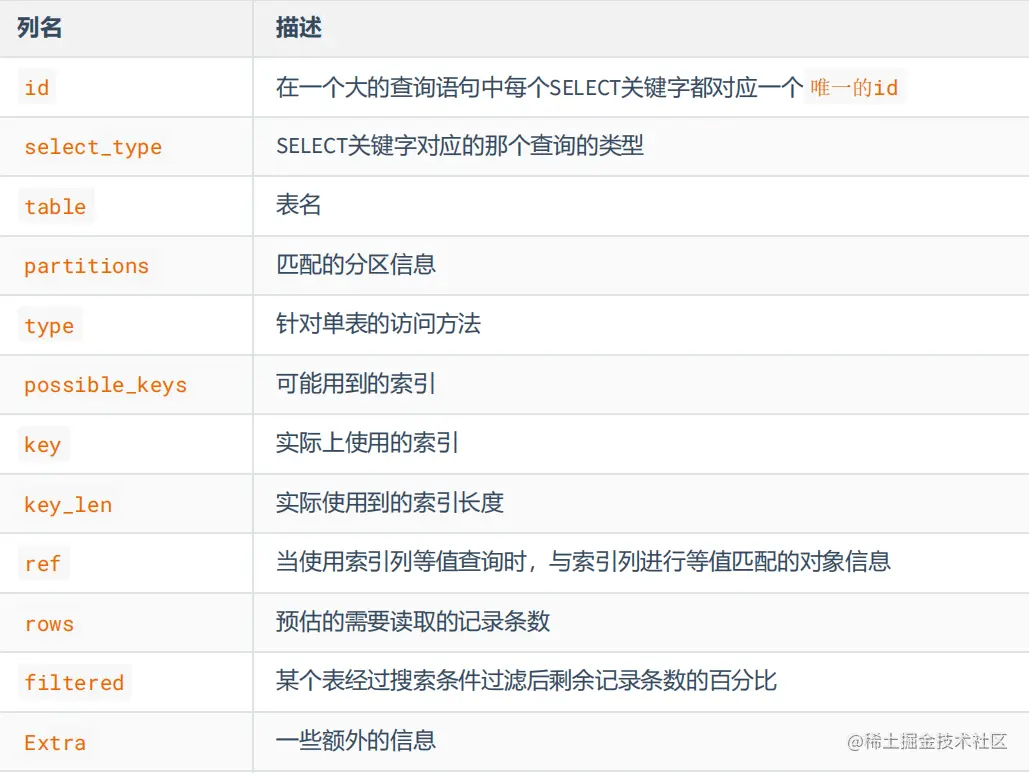This screenshot has height=773, width=1029.
Task: Click description '某个表经过搜索条件过滤后剩余记录条数的百分比'
Action: (526, 681)
